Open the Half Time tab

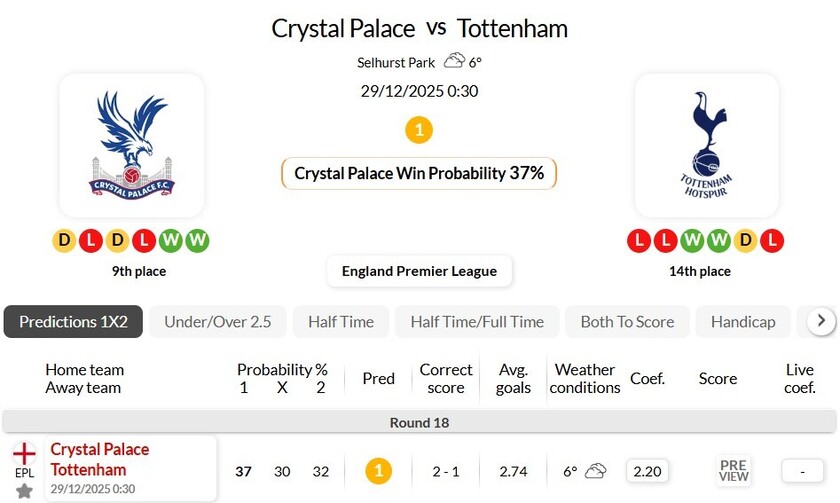pyautogui.click(x=341, y=321)
